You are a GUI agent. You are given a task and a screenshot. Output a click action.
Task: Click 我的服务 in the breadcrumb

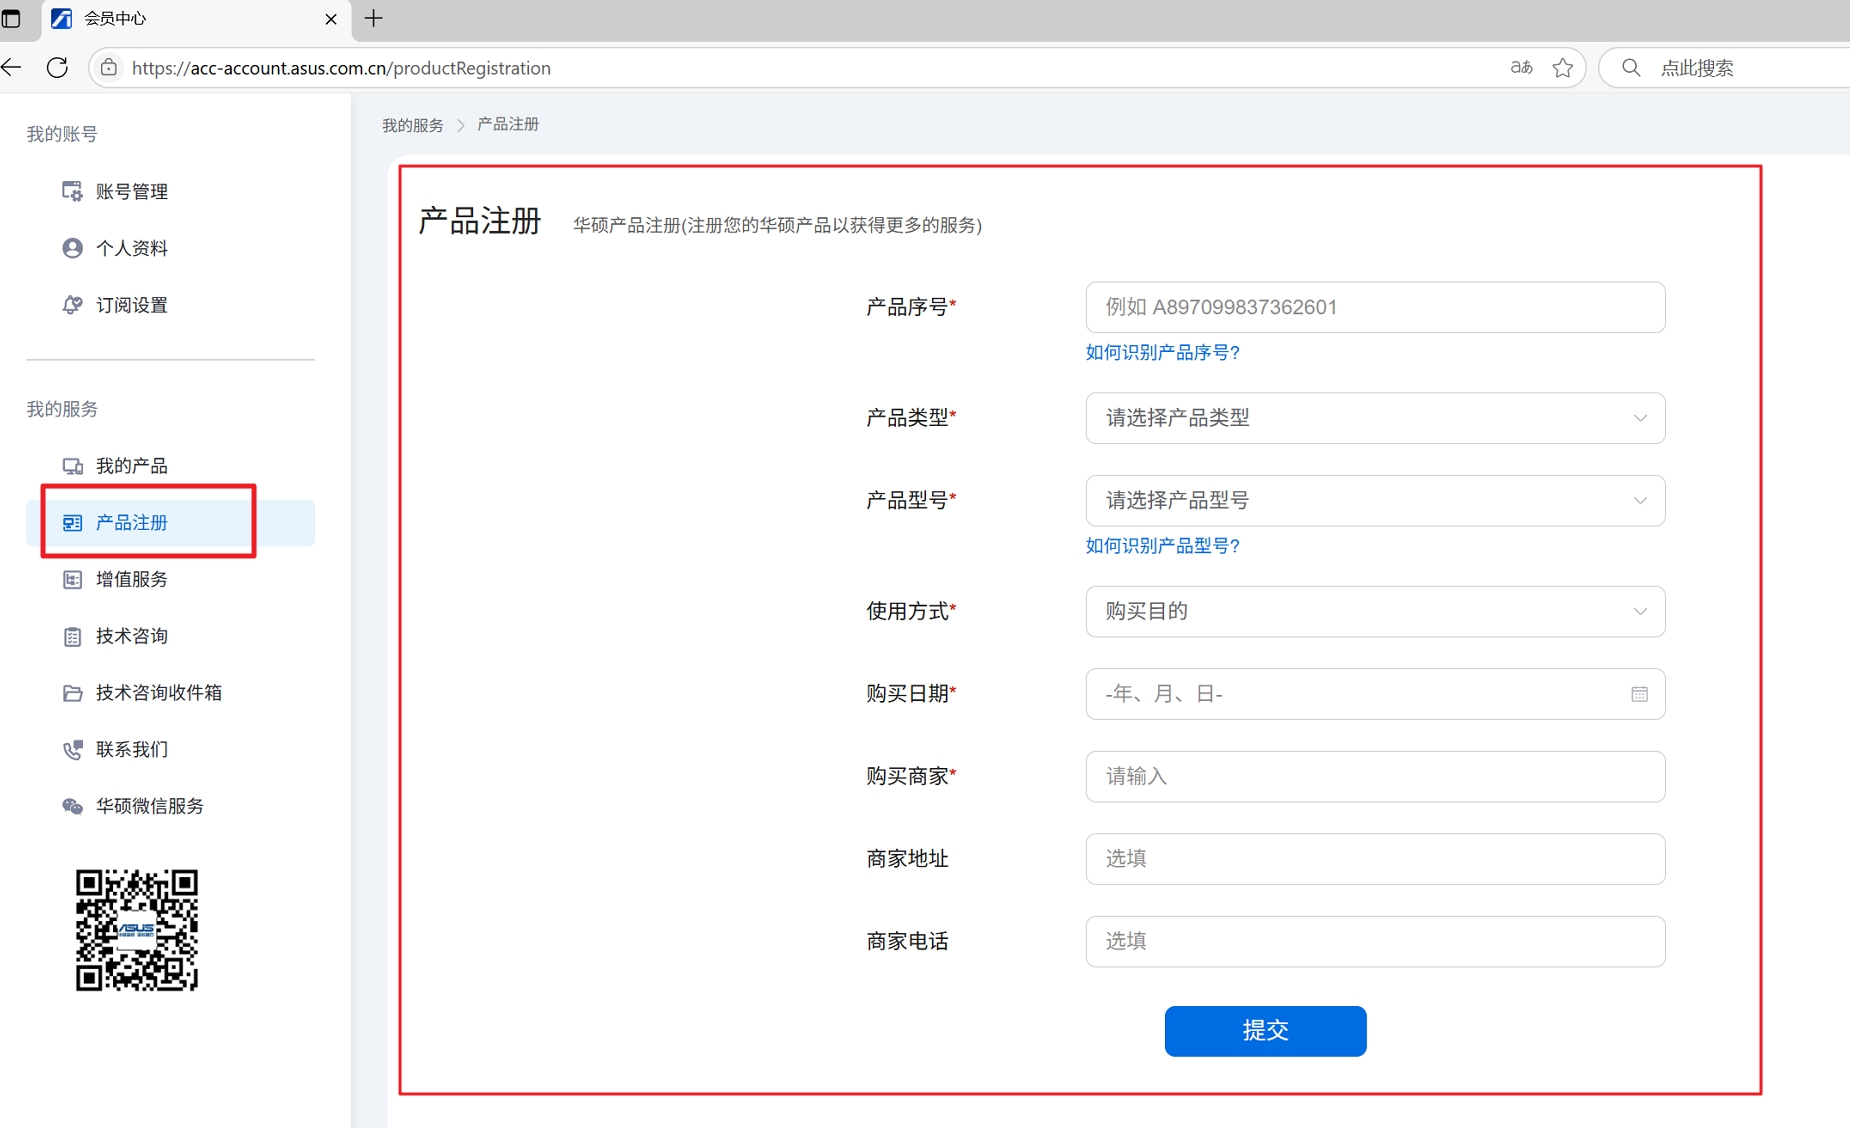coord(412,125)
